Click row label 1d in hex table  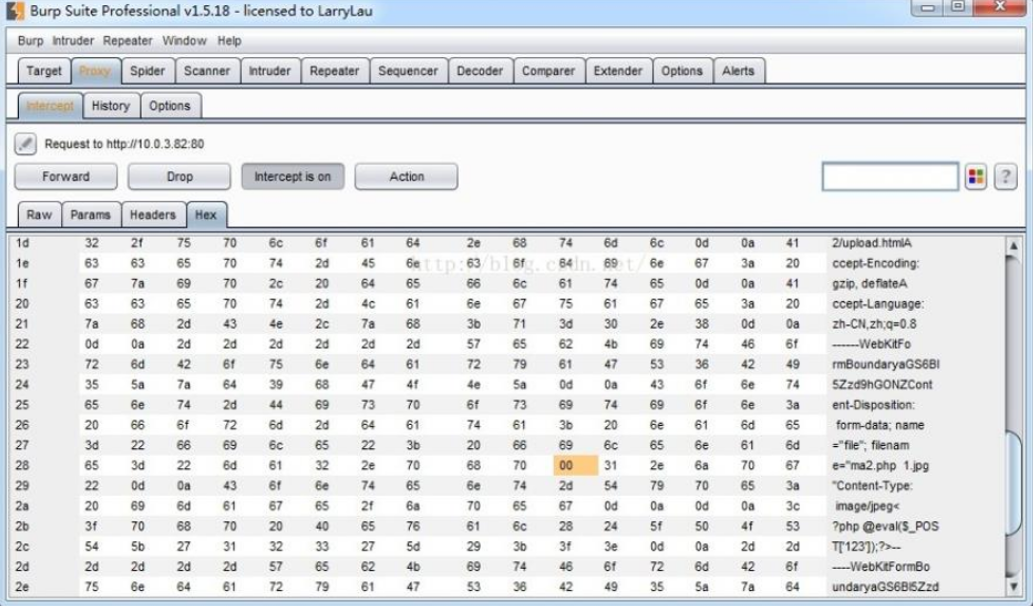point(22,243)
